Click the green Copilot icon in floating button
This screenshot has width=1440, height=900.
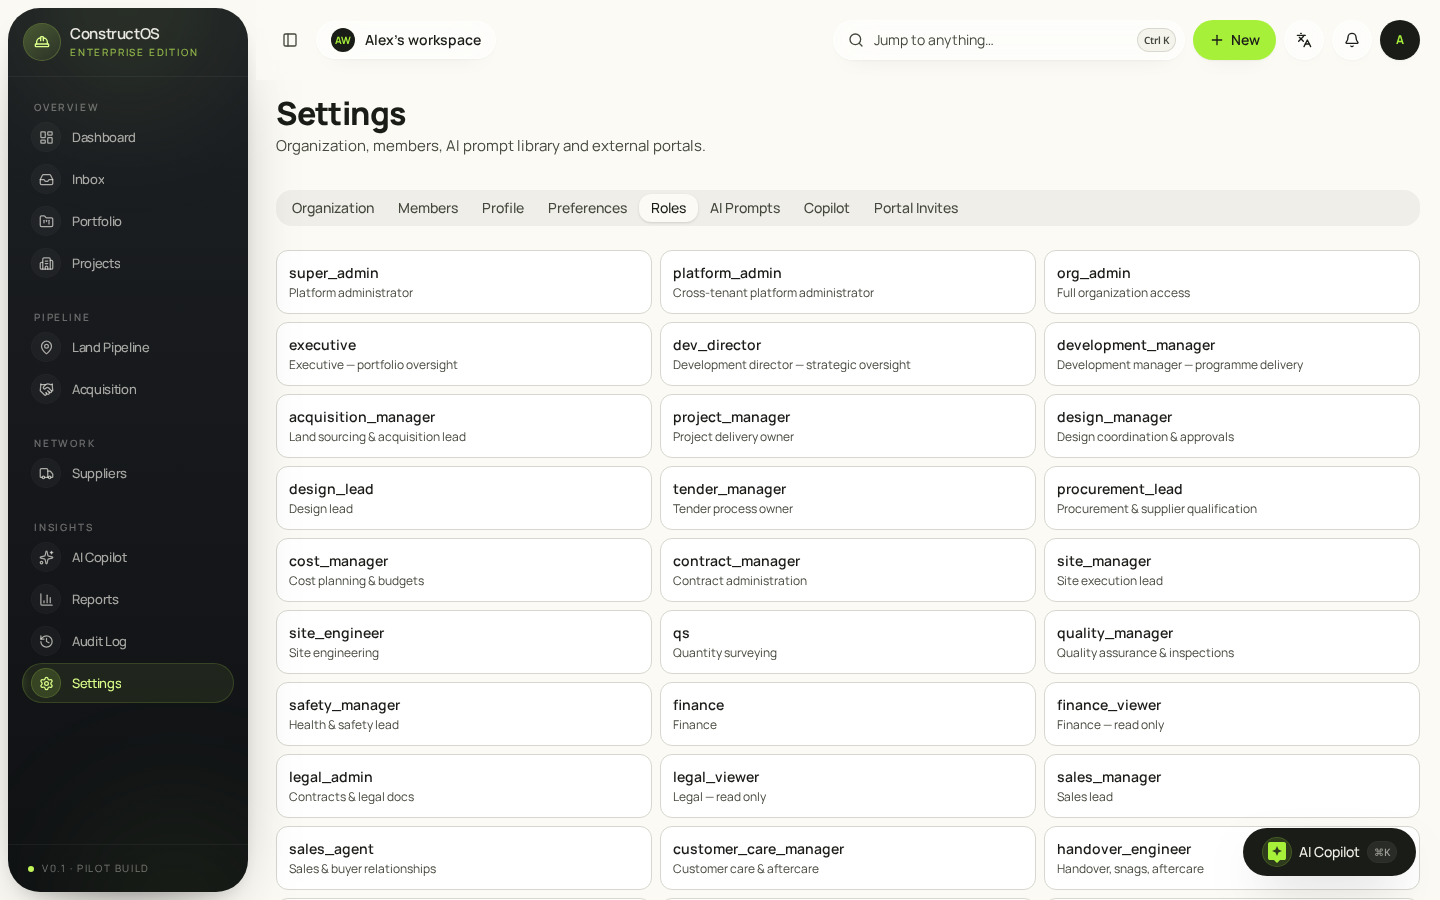click(1277, 852)
